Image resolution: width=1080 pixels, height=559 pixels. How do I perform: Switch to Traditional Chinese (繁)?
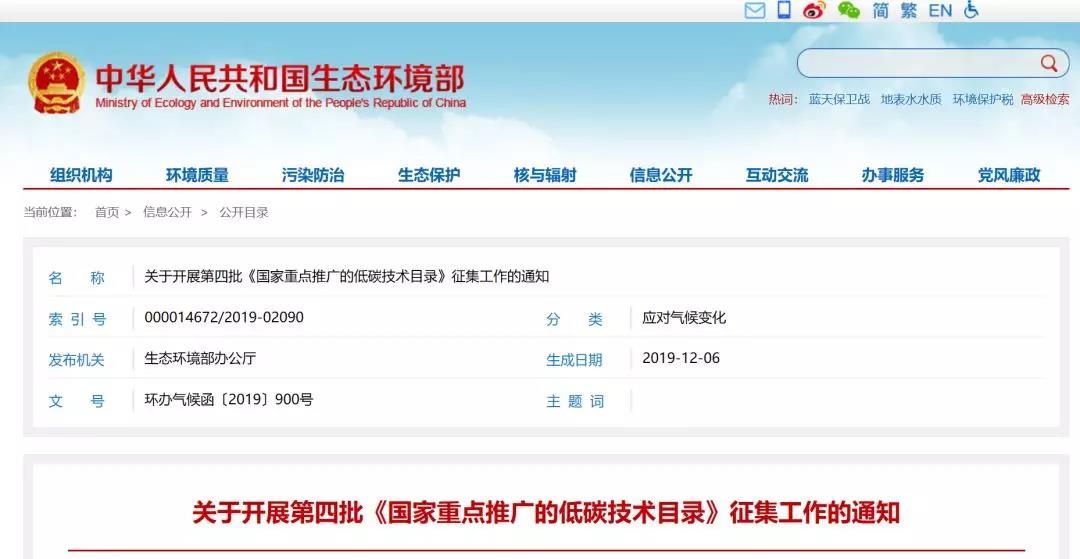tap(908, 10)
